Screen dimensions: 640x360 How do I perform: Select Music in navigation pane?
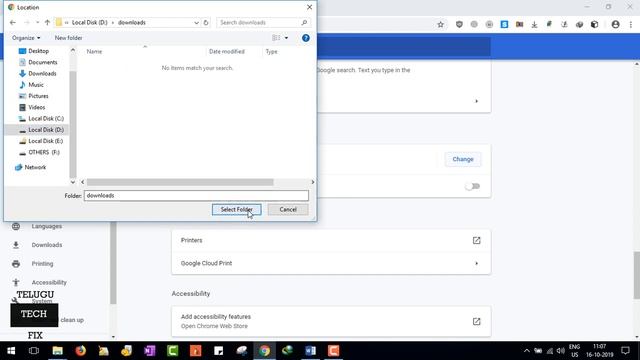[x=36, y=84]
